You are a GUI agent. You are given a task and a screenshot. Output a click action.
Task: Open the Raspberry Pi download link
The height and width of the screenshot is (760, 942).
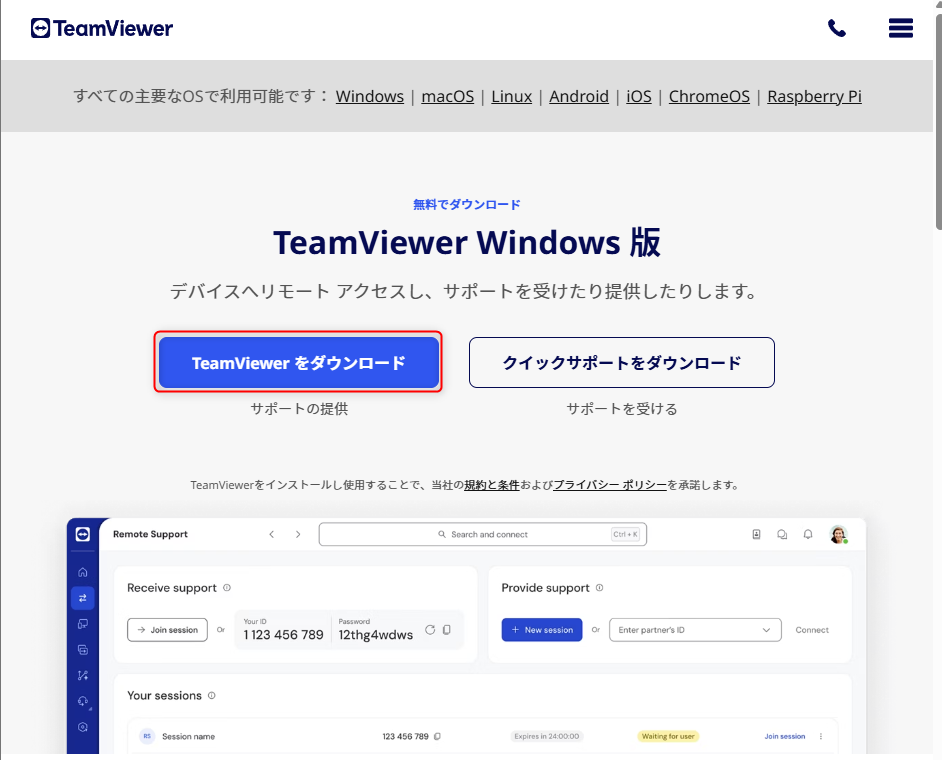coord(814,96)
